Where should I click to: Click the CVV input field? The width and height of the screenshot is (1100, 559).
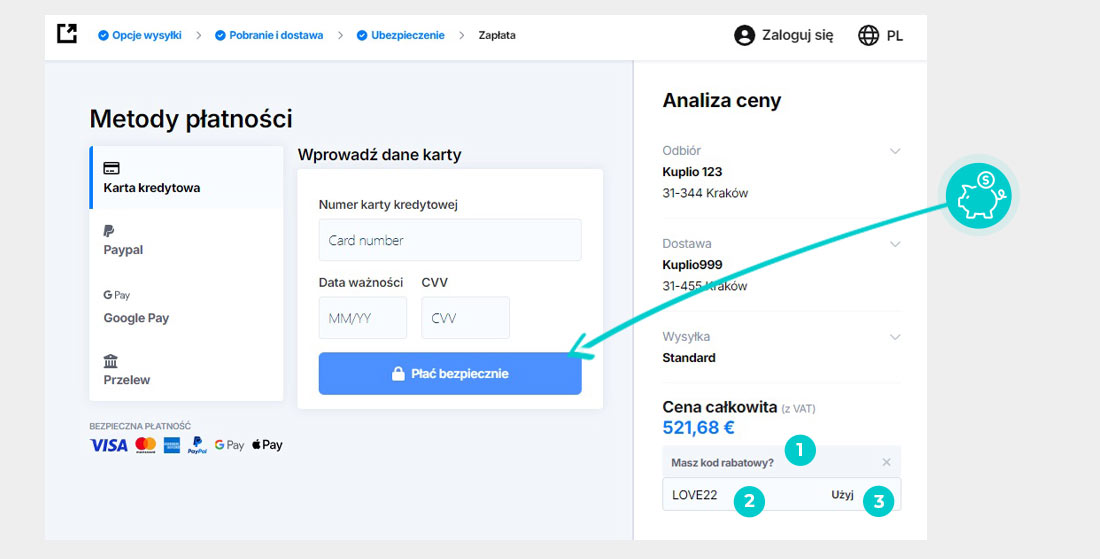click(x=466, y=318)
